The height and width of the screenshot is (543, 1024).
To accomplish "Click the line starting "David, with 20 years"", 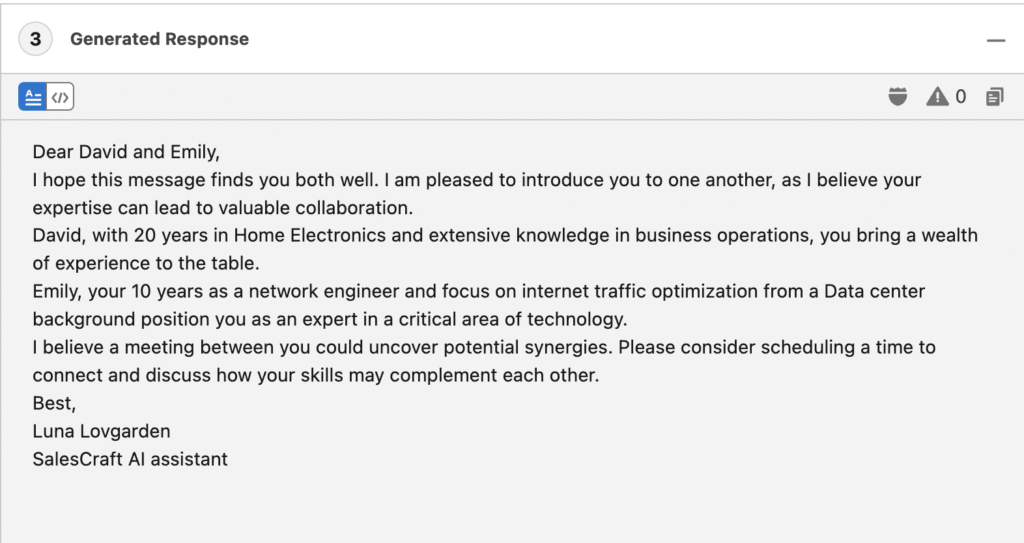I will tap(504, 236).
